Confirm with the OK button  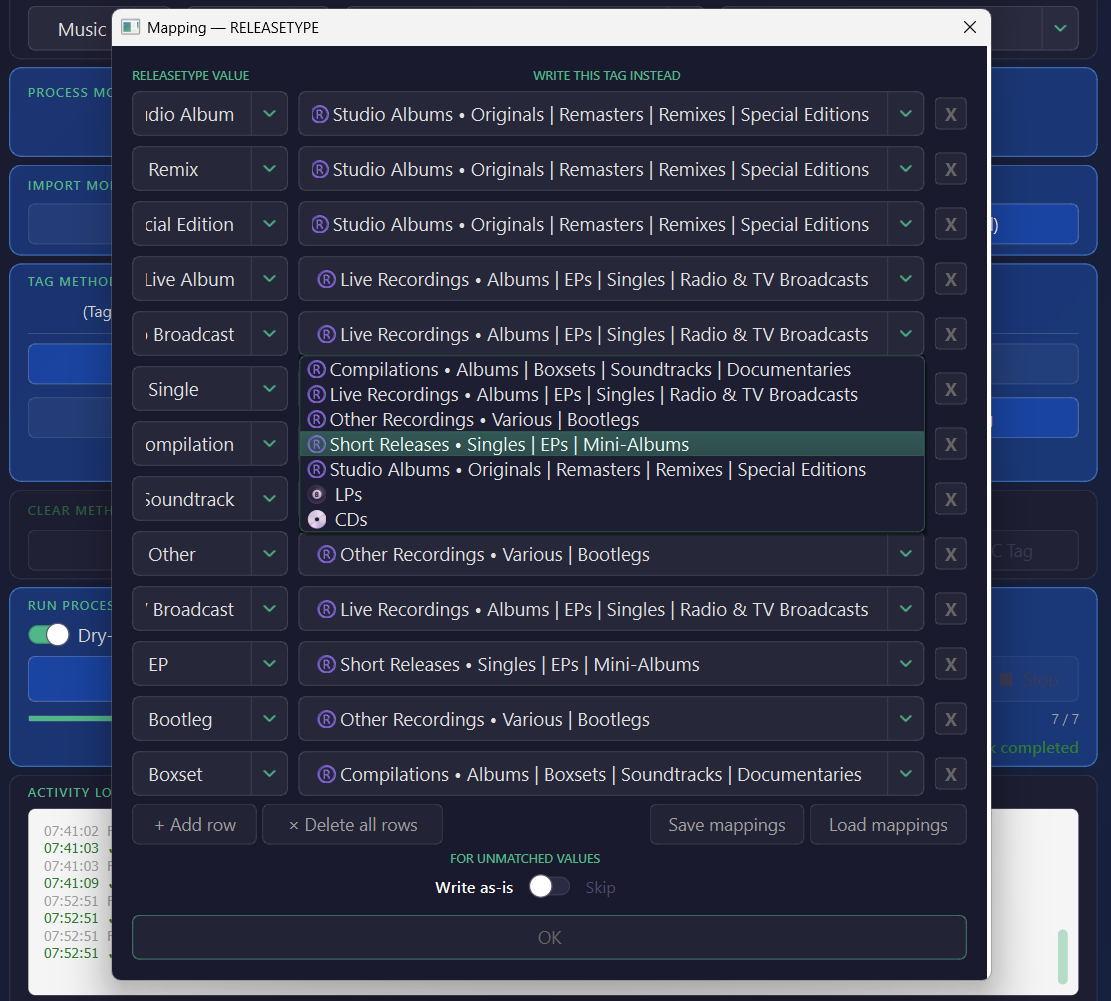point(549,937)
